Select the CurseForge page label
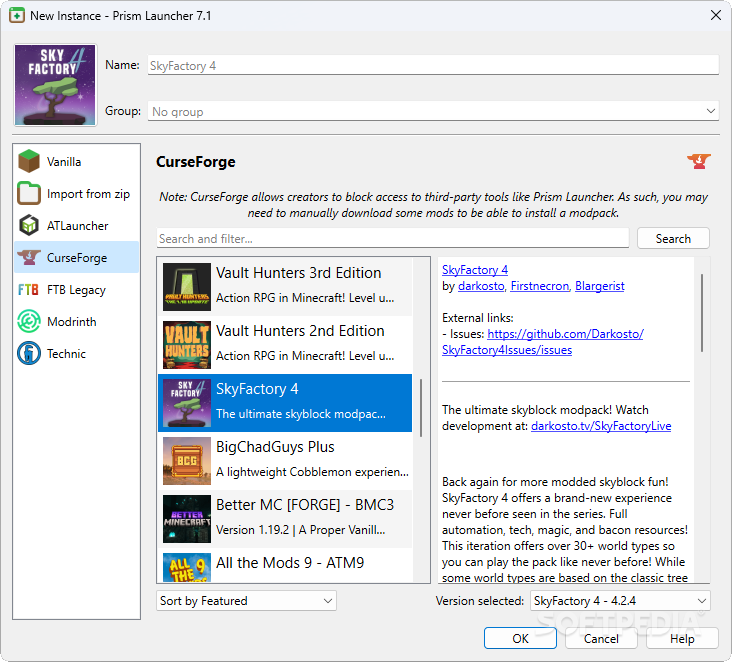Image resolution: width=732 pixels, height=662 pixels. click(x=77, y=257)
